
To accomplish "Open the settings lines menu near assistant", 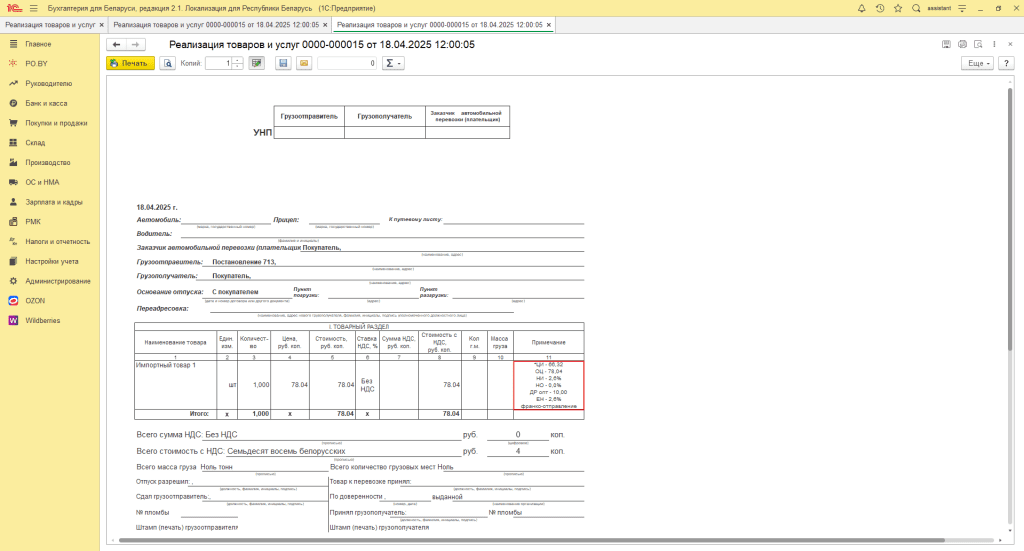I will 962,8.
